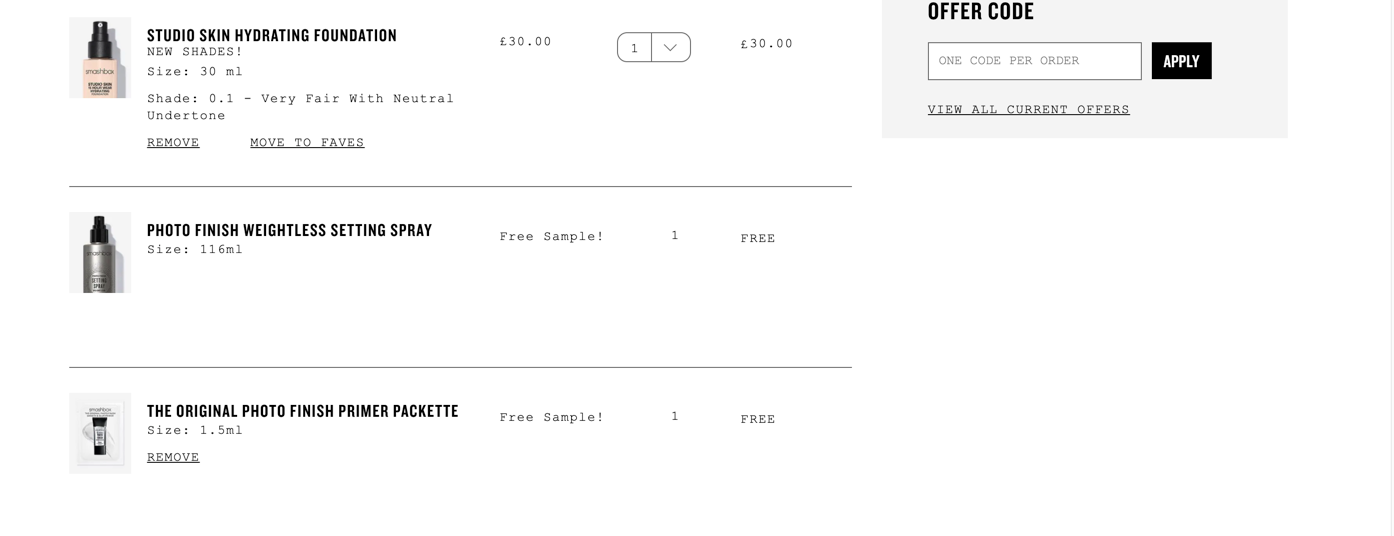This screenshot has width=1394, height=536.
Task: Remove the Studio Skin Hydrating Foundation from the basket
Action: click(173, 142)
